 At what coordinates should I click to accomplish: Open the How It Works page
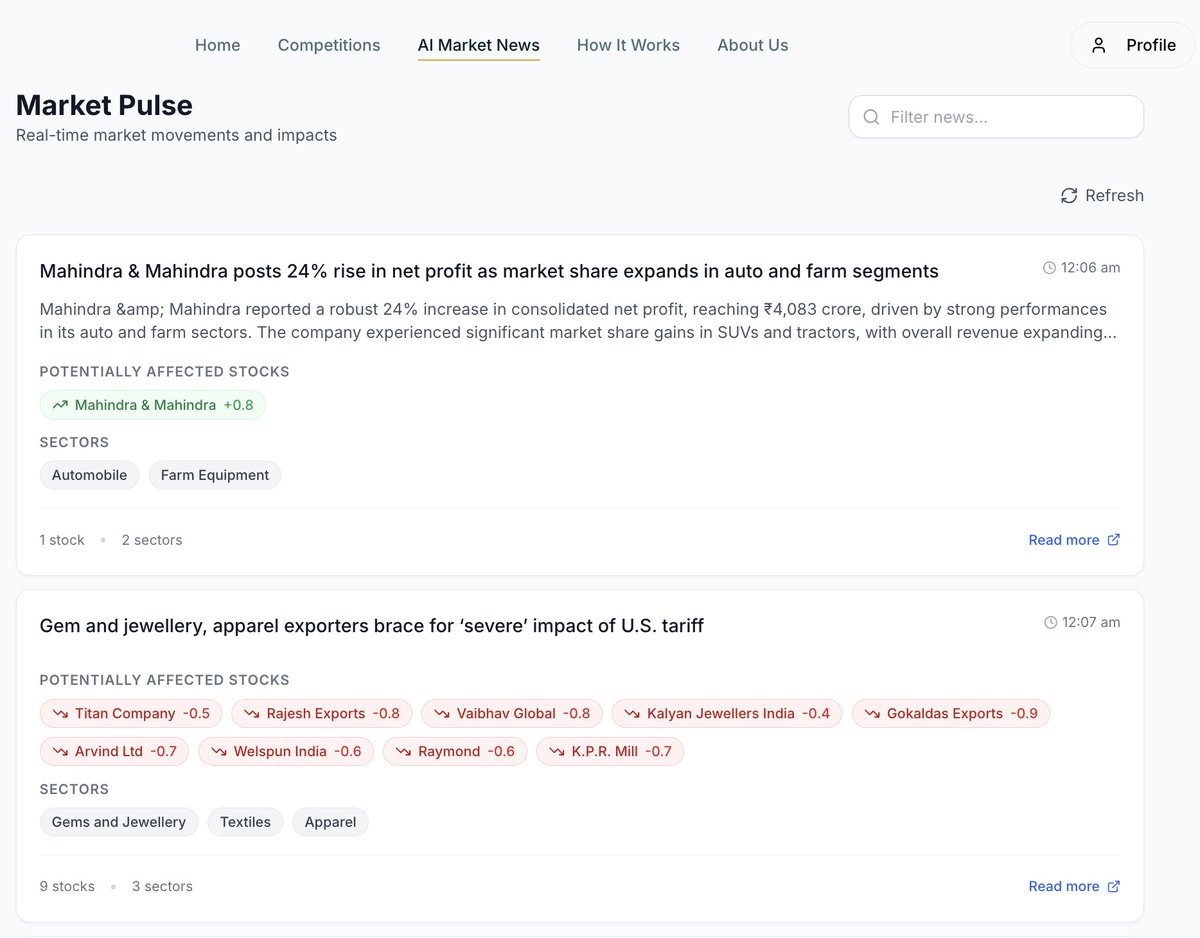628,45
